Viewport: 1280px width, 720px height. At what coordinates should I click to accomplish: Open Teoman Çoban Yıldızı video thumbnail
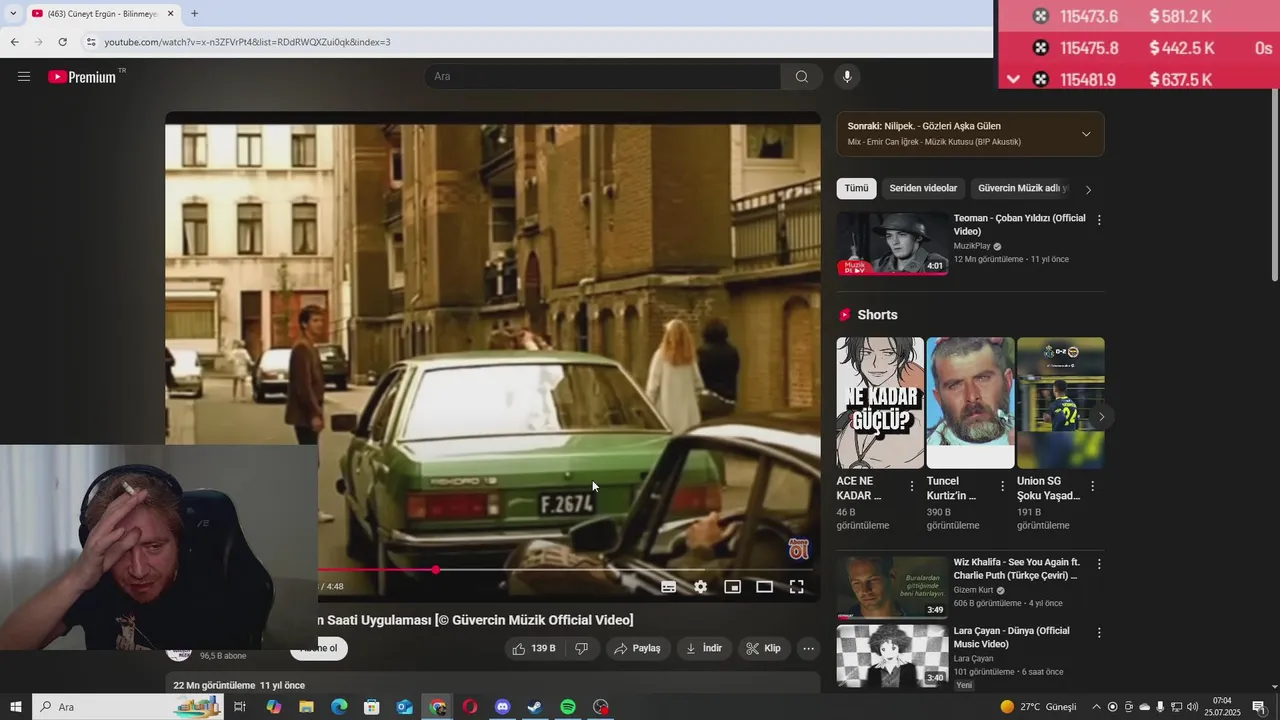click(x=892, y=243)
